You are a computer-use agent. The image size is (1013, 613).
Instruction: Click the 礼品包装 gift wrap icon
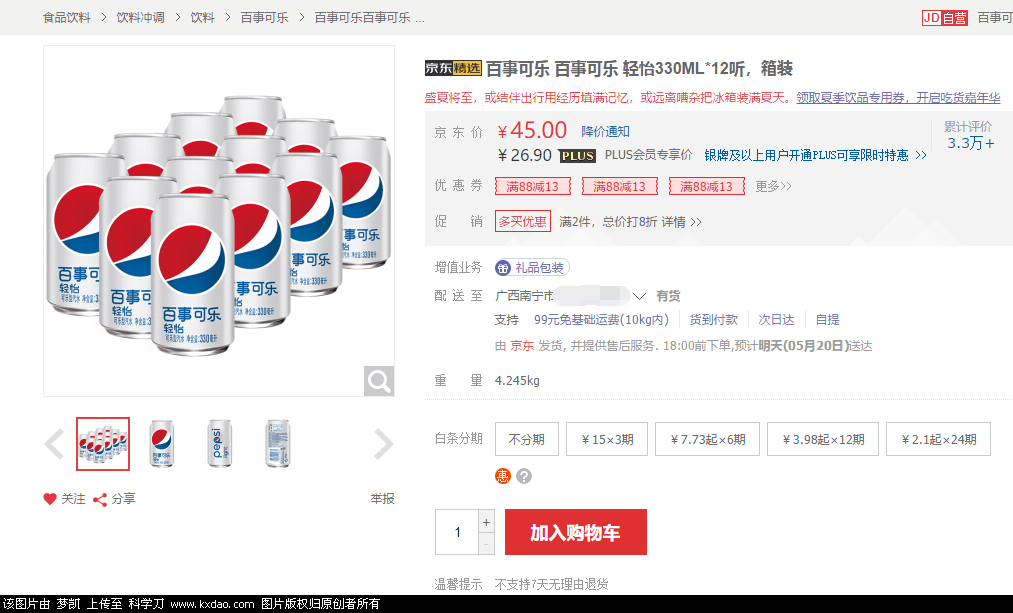(503, 267)
